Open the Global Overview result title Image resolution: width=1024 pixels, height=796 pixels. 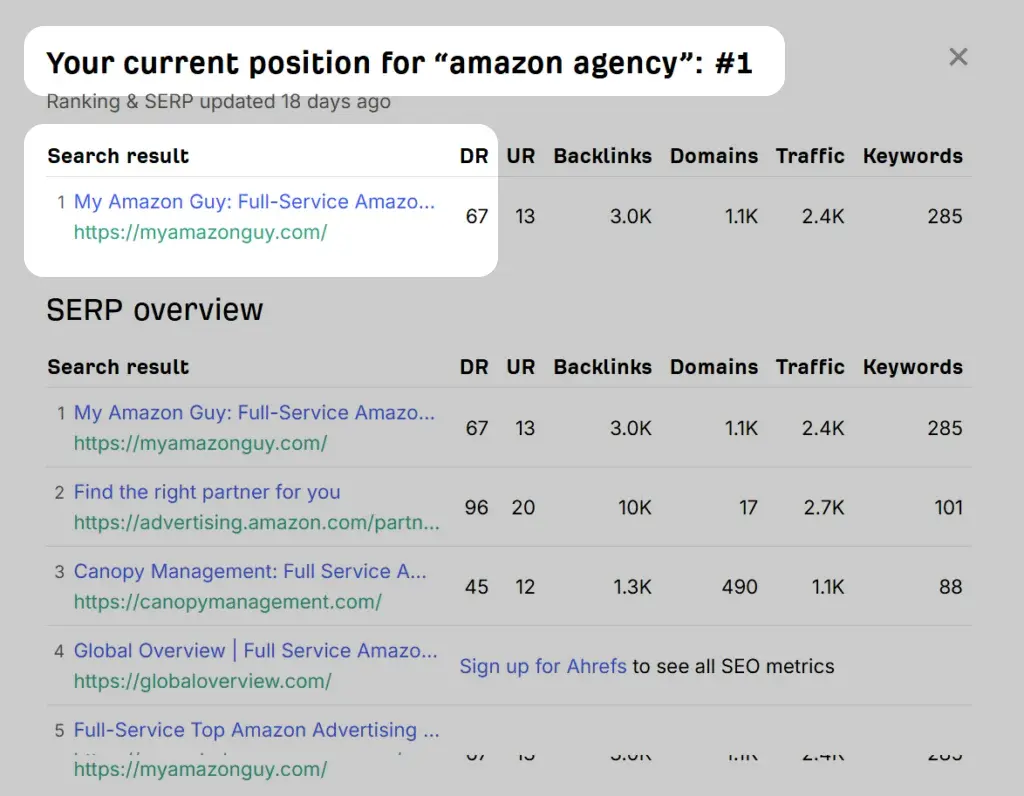(x=255, y=651)
